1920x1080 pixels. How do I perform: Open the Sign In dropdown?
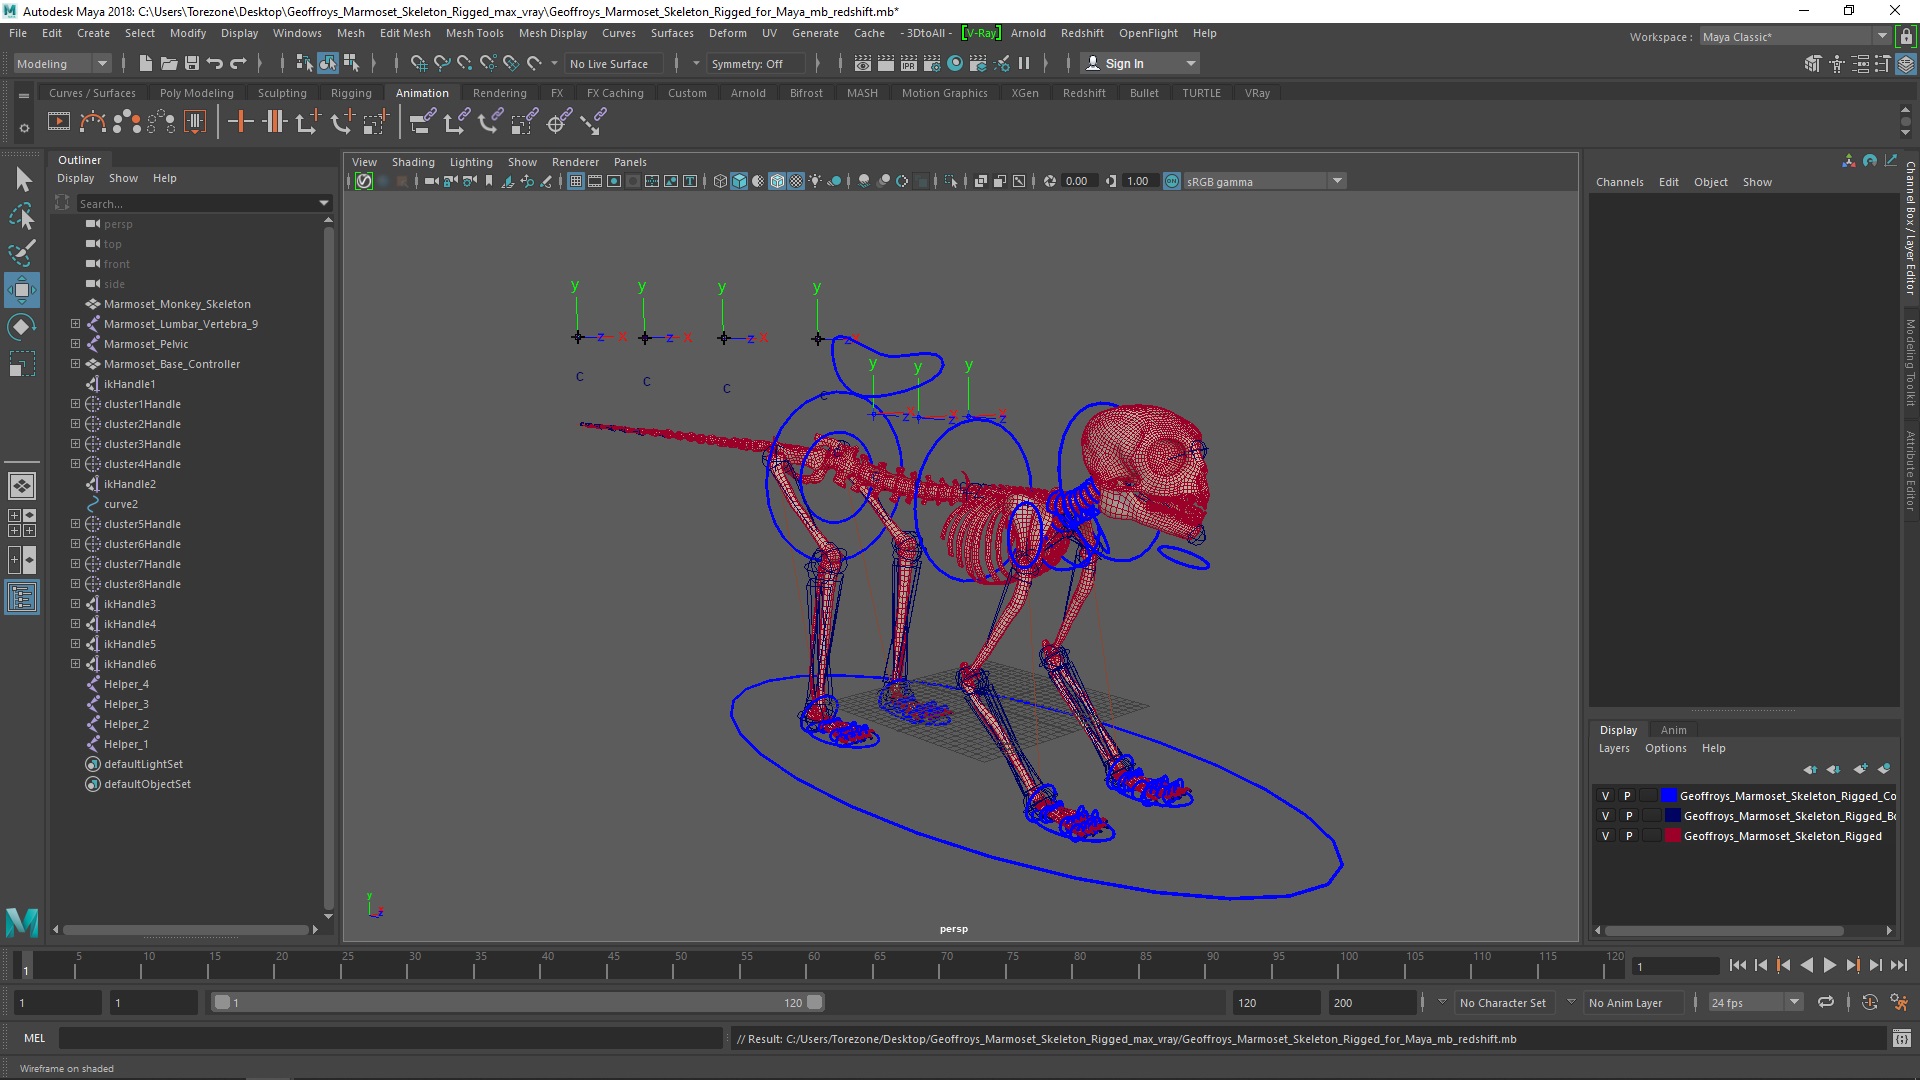tap(1140, 63)
